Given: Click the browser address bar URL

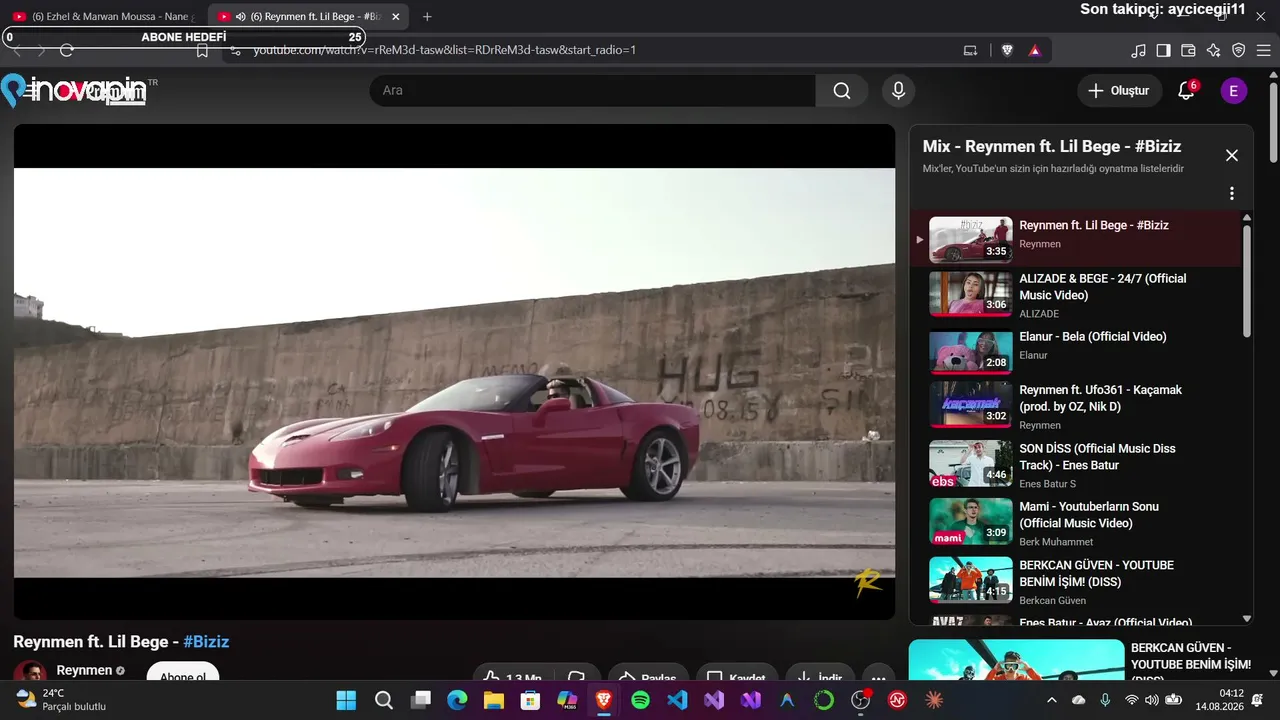Looking at the screenshot, I should (444, 50).
